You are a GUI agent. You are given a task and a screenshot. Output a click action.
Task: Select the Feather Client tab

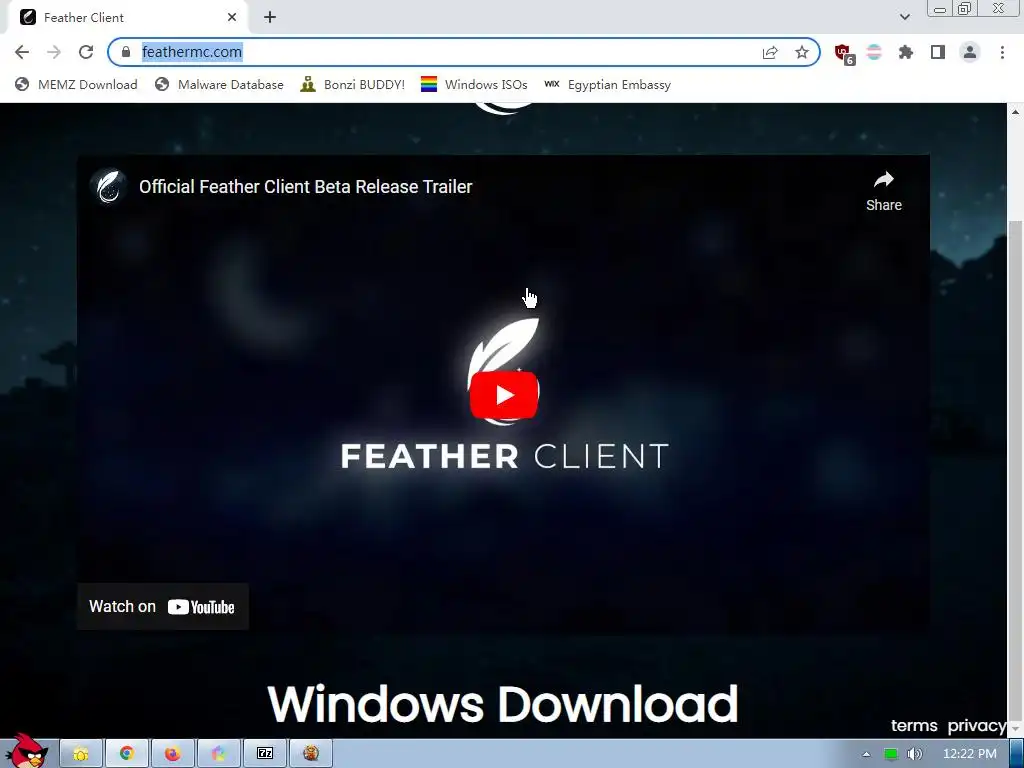click(127, 18)
